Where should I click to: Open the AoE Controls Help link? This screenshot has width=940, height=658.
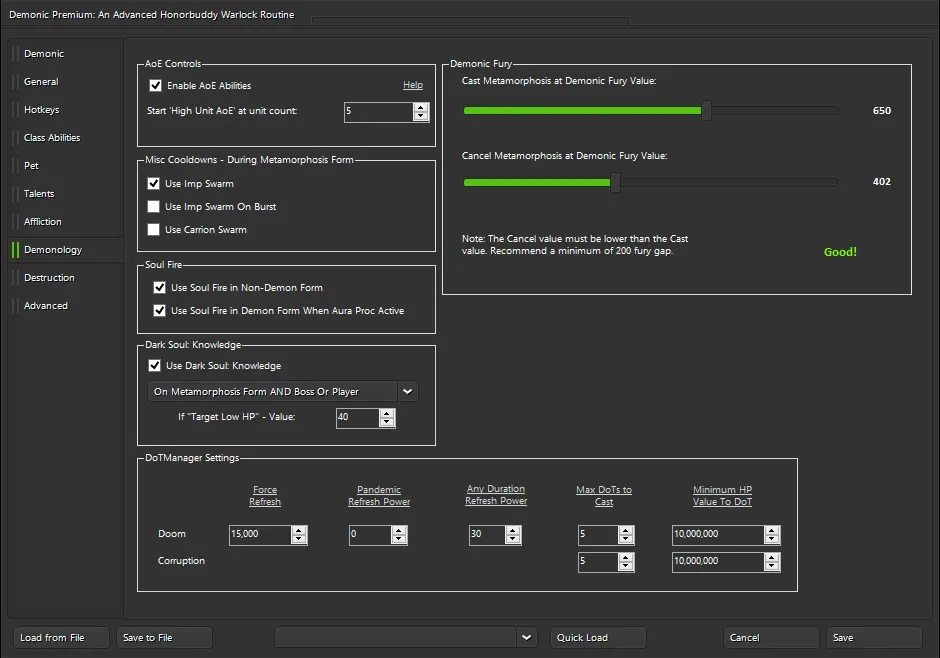click(x=413, y=85)
